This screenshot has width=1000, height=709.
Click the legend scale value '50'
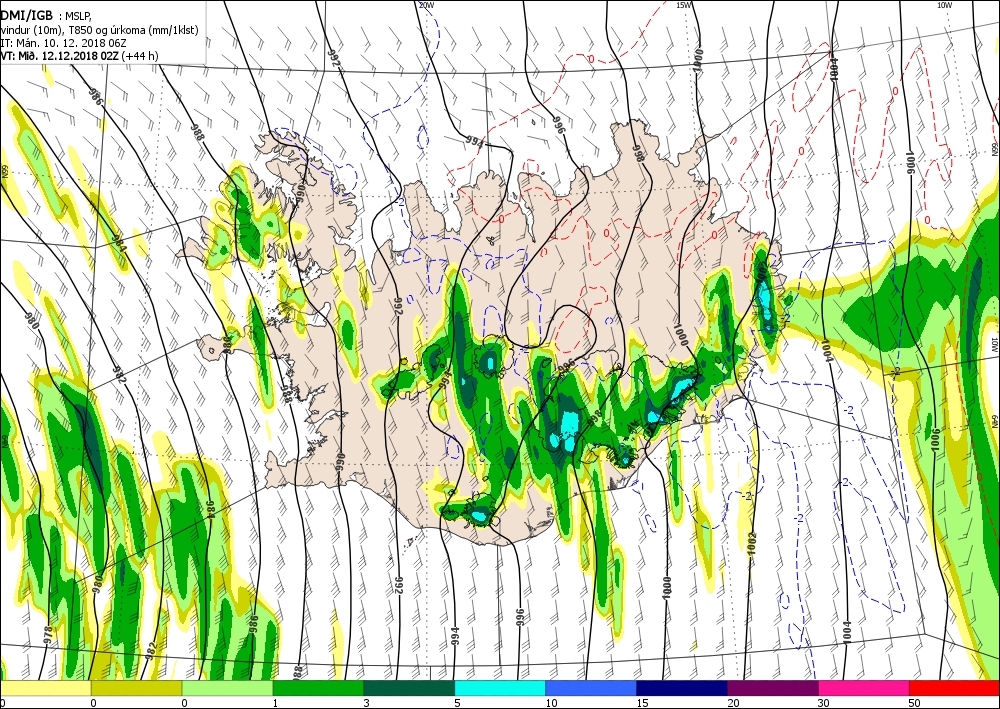[x=915, y=703]
